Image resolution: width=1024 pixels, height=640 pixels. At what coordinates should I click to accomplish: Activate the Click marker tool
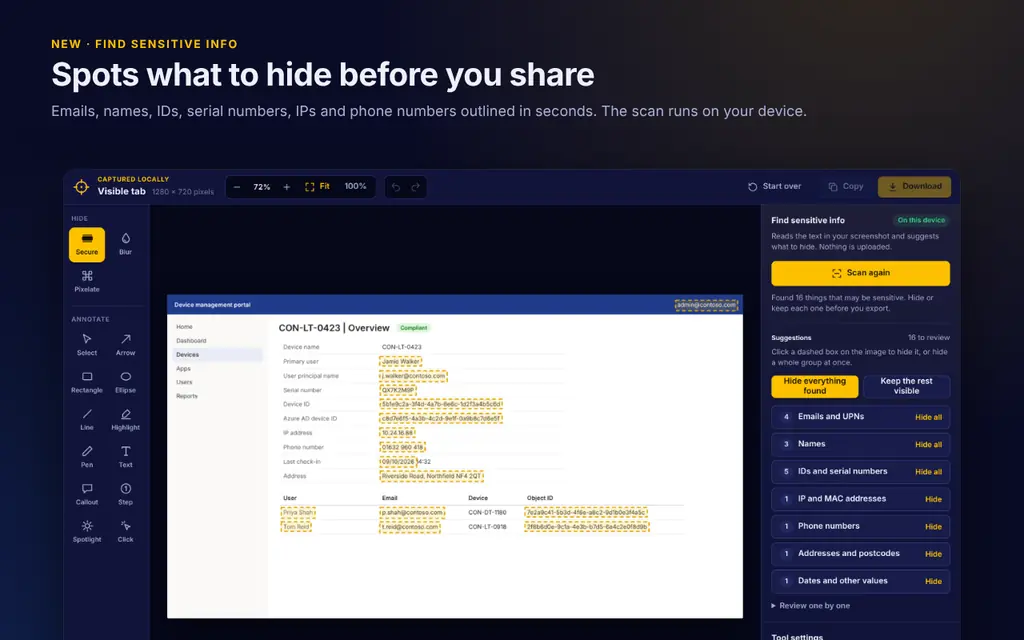pos(125,532)
